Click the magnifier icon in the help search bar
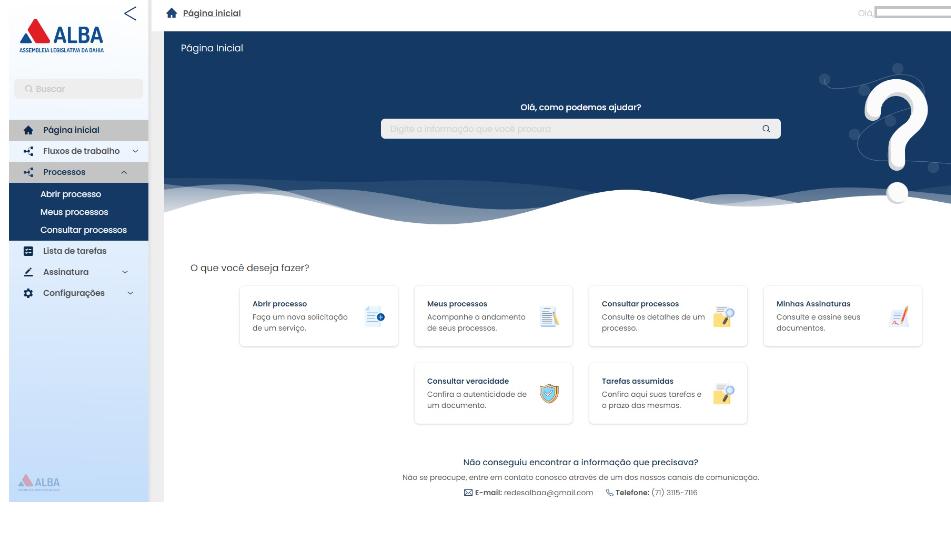This screenshot has width=951, height=535. 766,129
